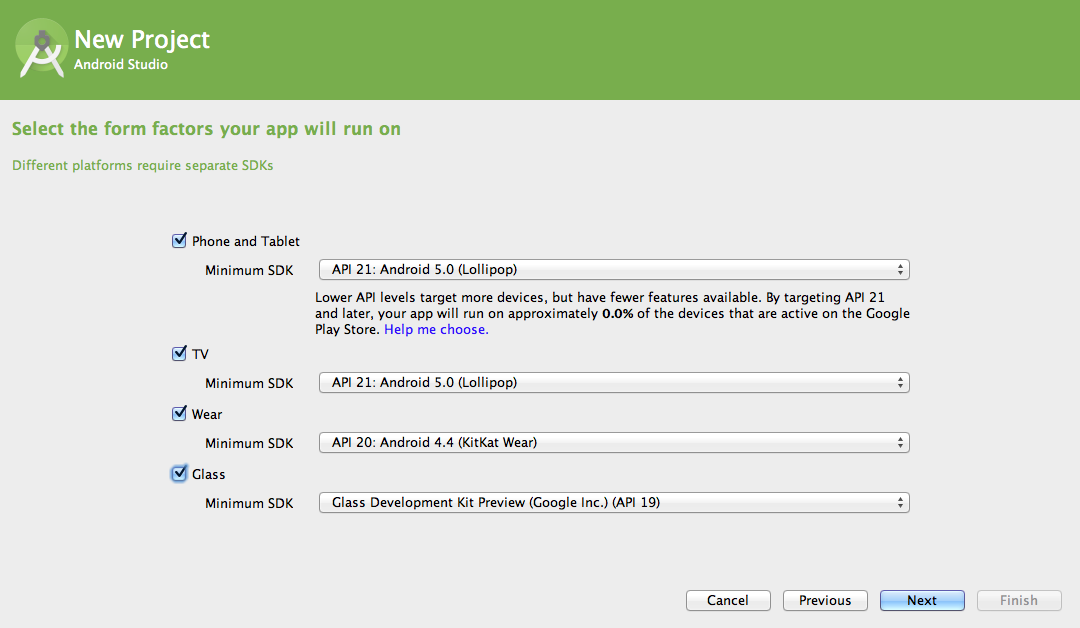Disable the TV form factor checkbox
The width and height of the screenshot is (1080, 628).
point(180,354)
